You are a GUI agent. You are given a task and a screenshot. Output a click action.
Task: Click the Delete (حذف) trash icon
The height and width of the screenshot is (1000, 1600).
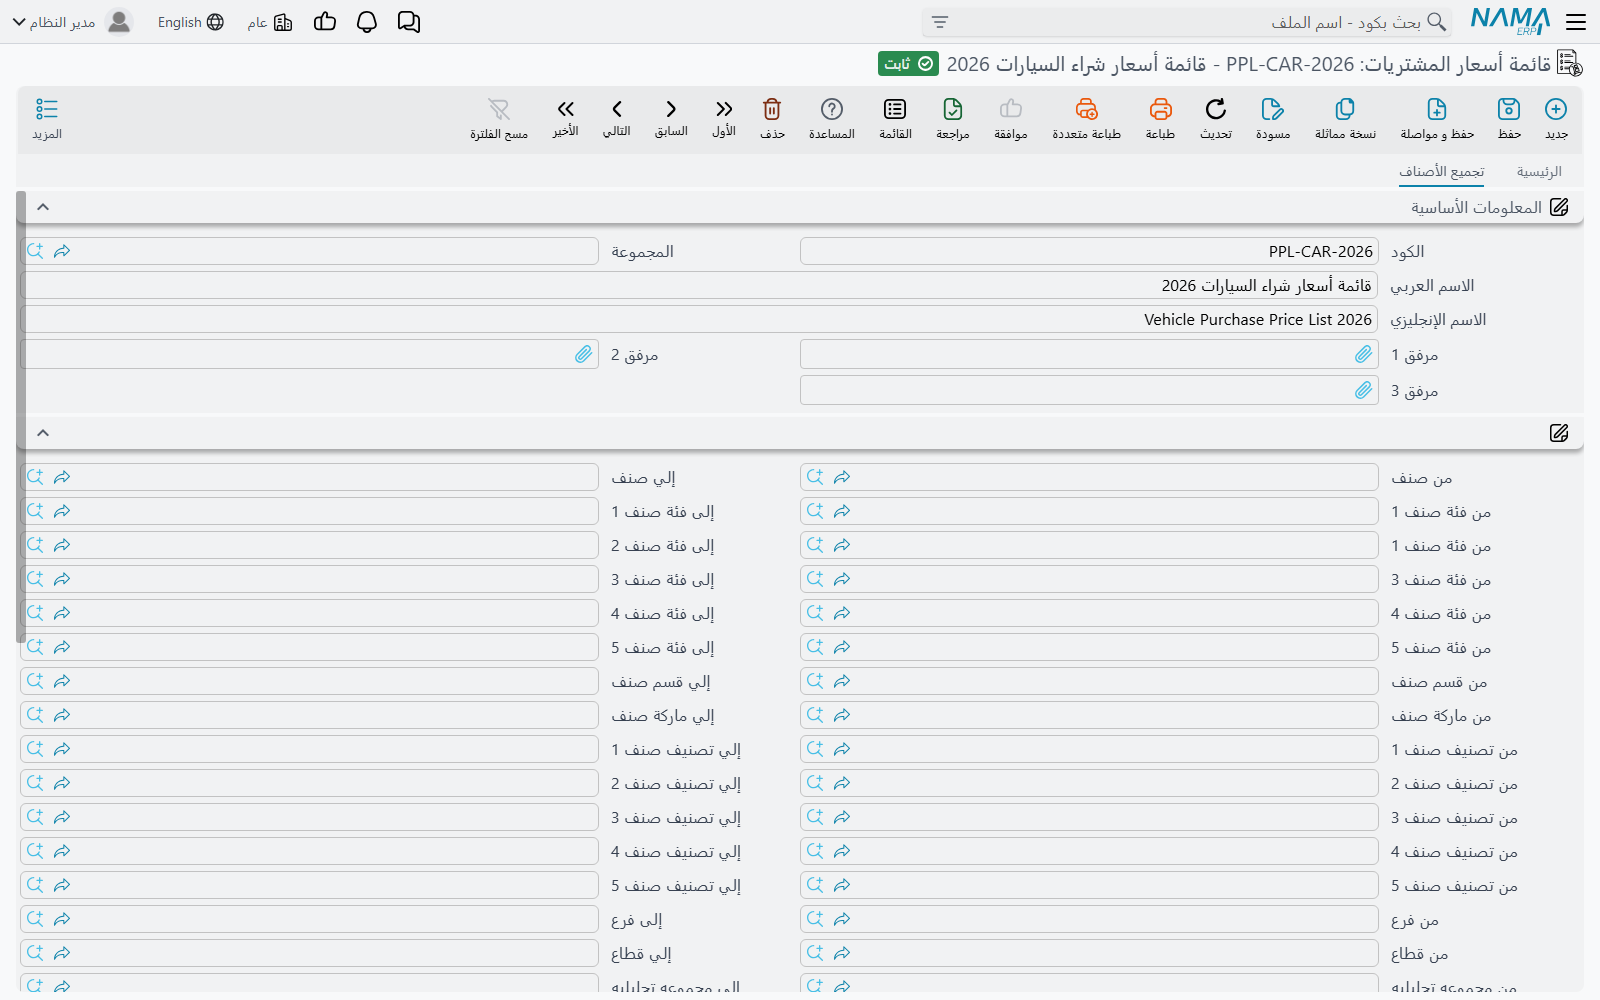tap(772, 109)
